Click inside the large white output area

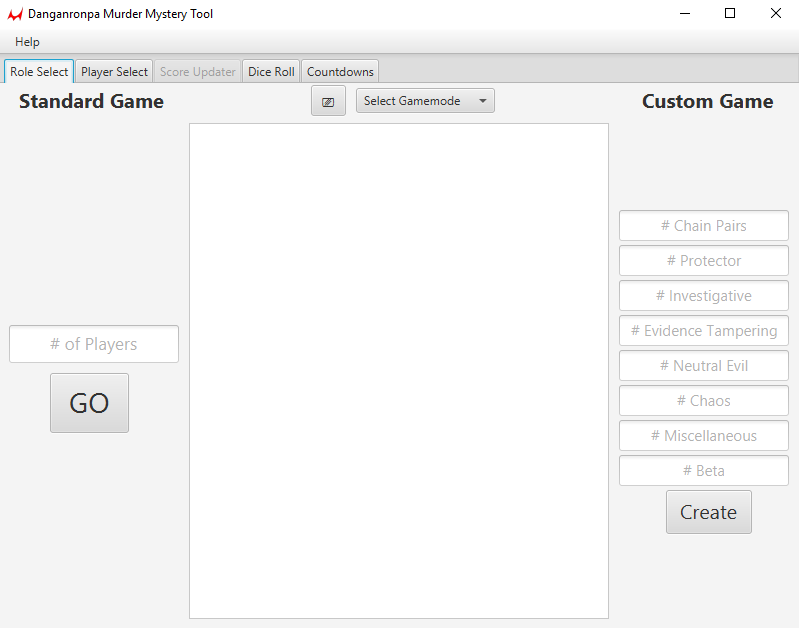click(x=399, y=371)
